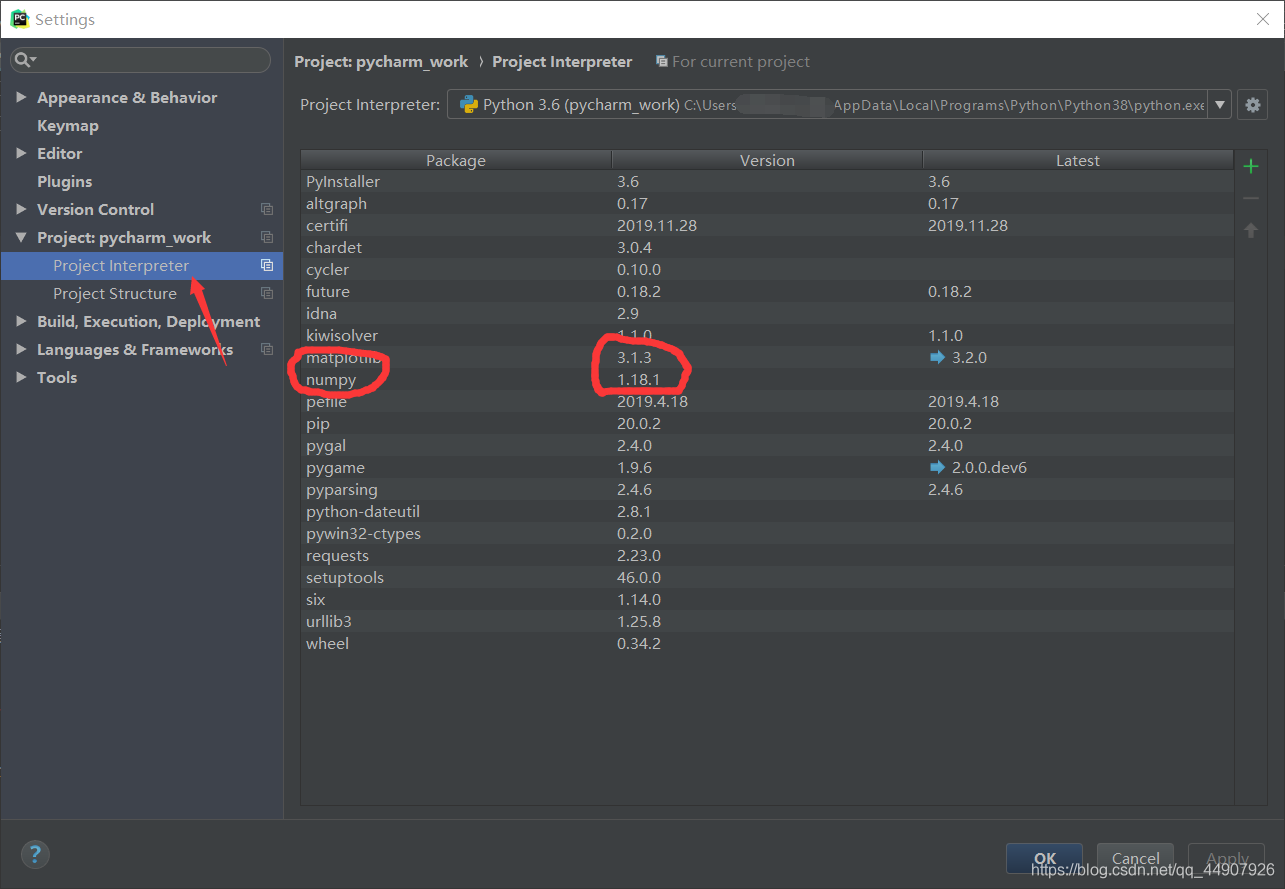Click the For current project label
Image resolution: width=1285 pixels, height=889 pixels.
click(741, 61)
